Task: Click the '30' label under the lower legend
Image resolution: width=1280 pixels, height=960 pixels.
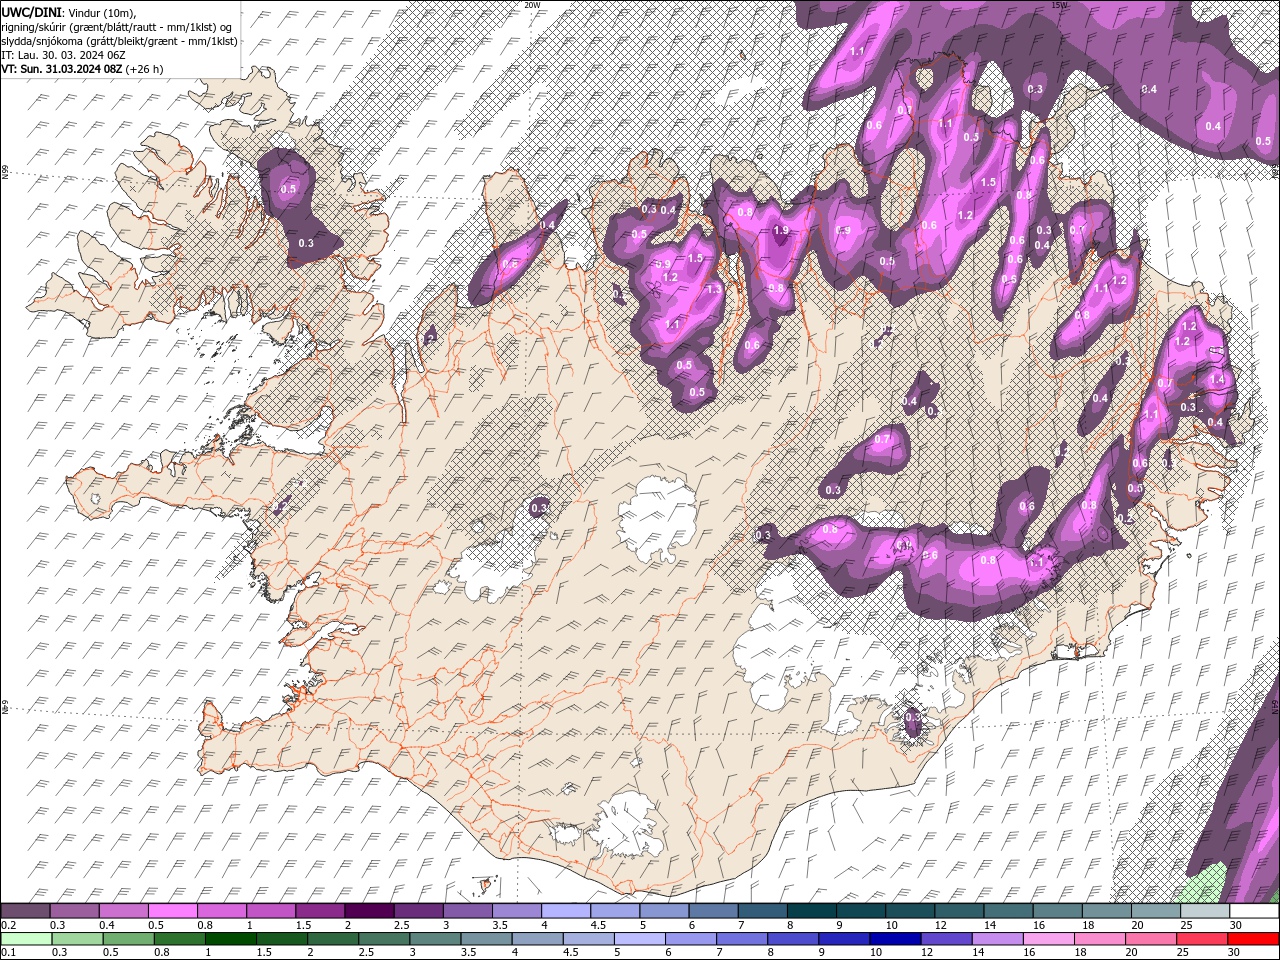Action: (1236, 953)
